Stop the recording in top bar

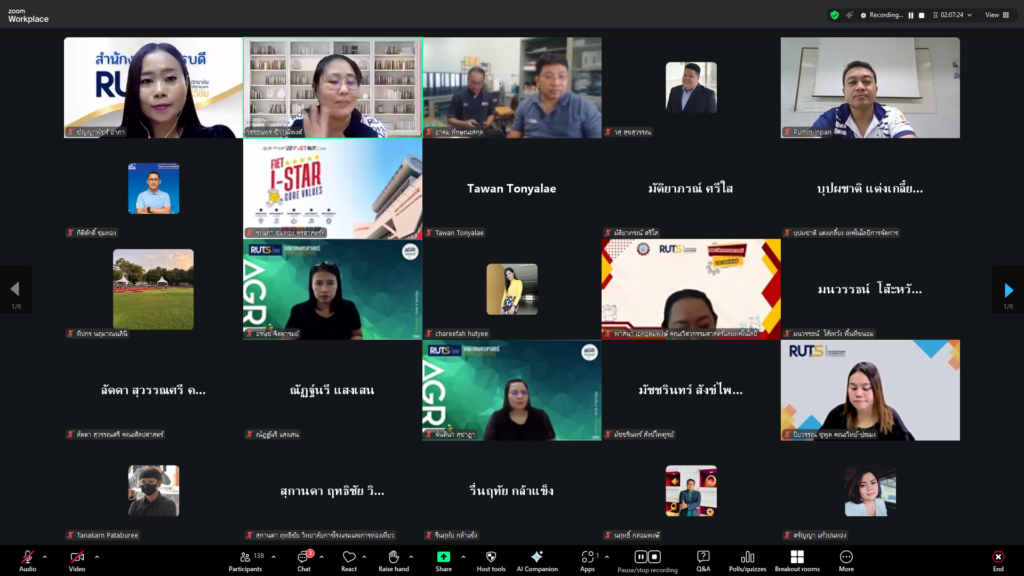[921, 15]
